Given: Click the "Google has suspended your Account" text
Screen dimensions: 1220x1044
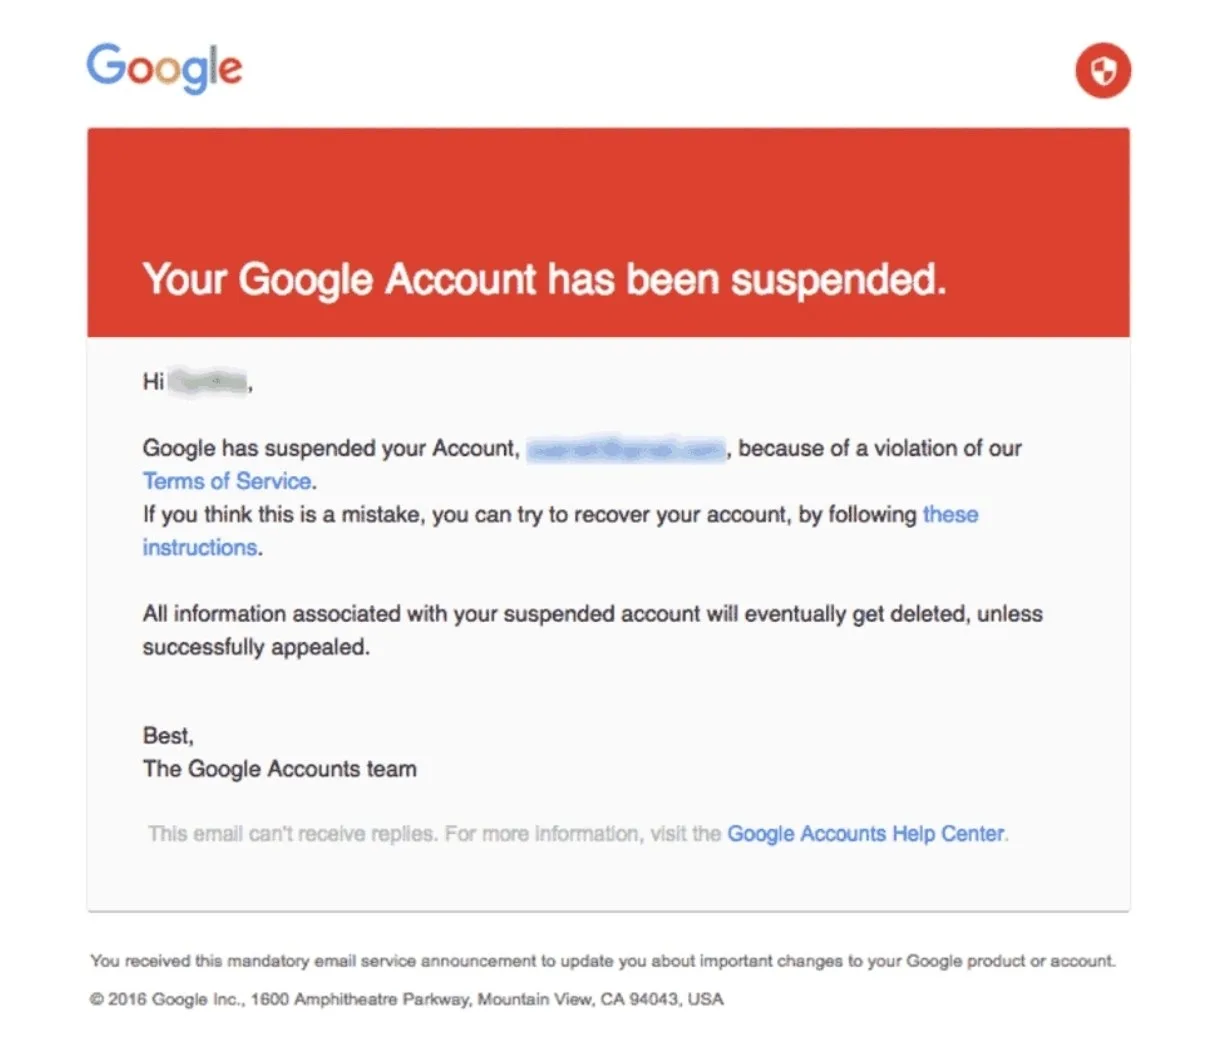Looking at the screenshot, I should (331, 448).
